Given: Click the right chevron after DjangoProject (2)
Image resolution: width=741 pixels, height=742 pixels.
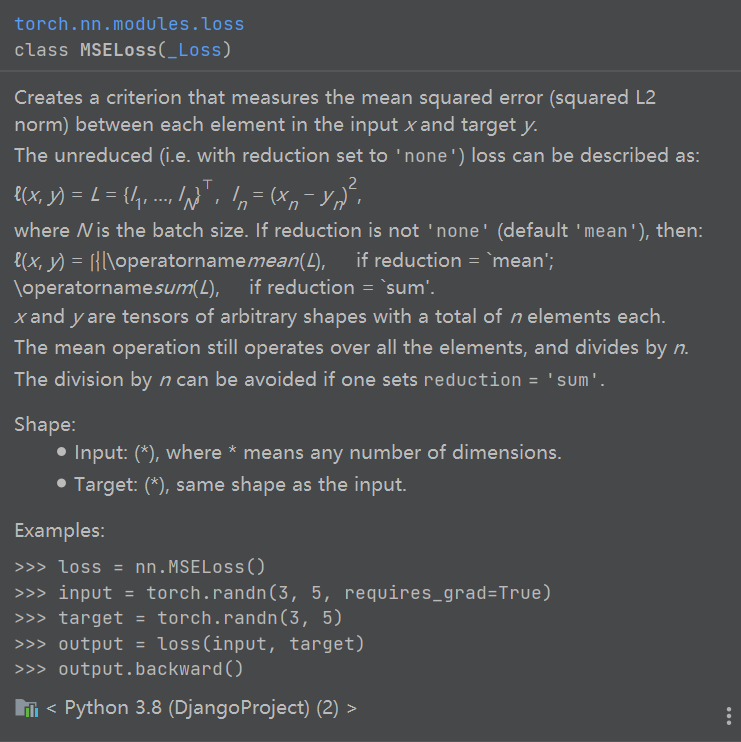Looking at the screenshot, I should point(351,708).
